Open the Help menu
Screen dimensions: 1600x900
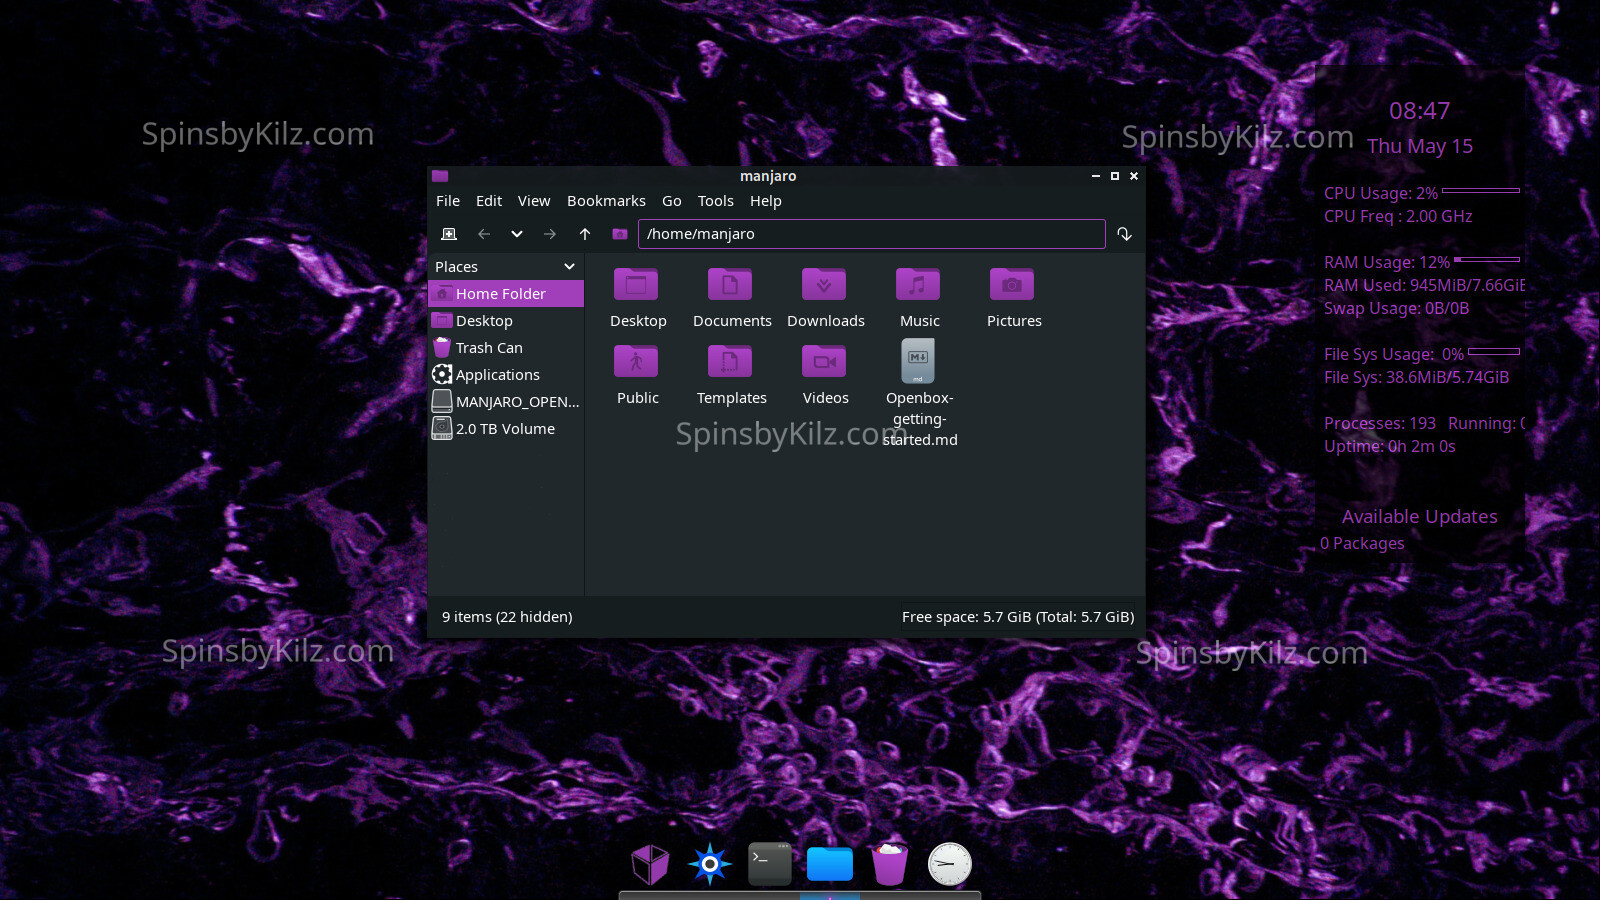[x=766, y=201]
